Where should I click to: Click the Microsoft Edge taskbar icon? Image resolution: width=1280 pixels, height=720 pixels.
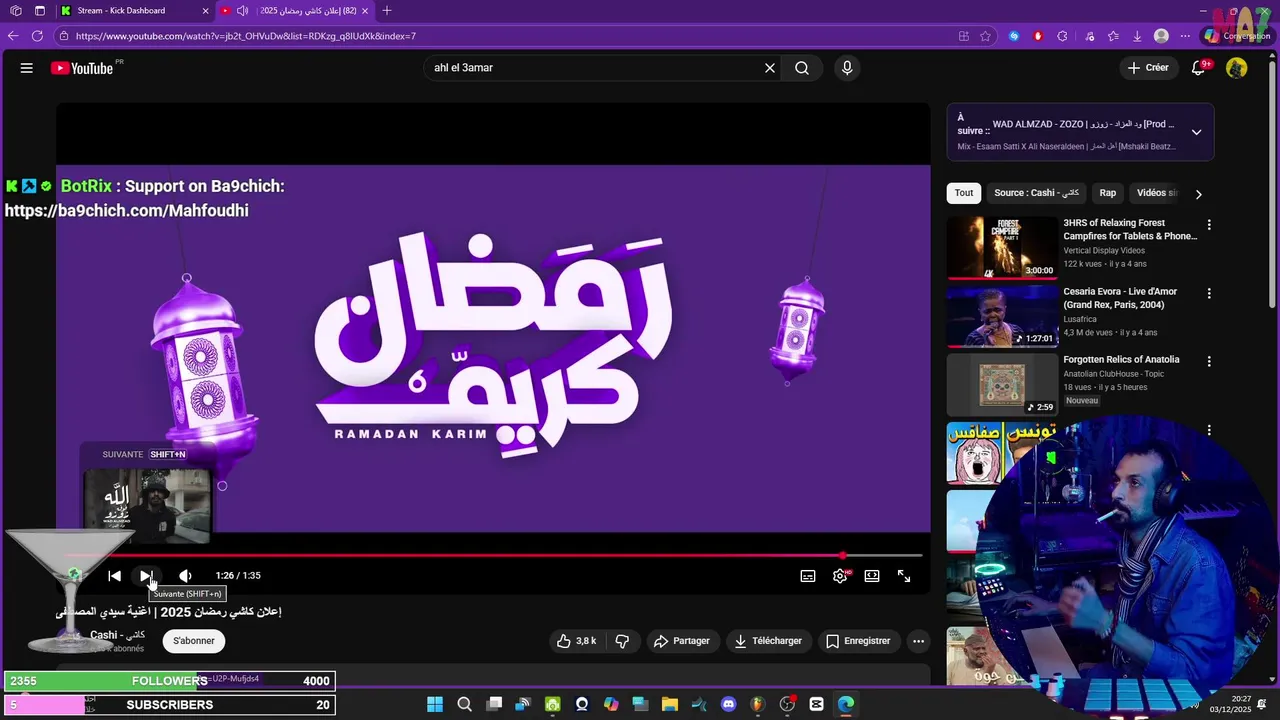pos(846,704)
